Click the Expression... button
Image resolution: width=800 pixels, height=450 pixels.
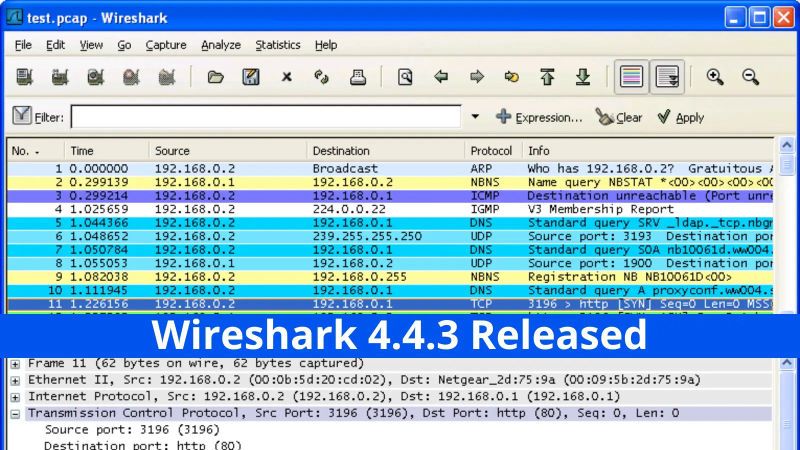click(539, 117)
